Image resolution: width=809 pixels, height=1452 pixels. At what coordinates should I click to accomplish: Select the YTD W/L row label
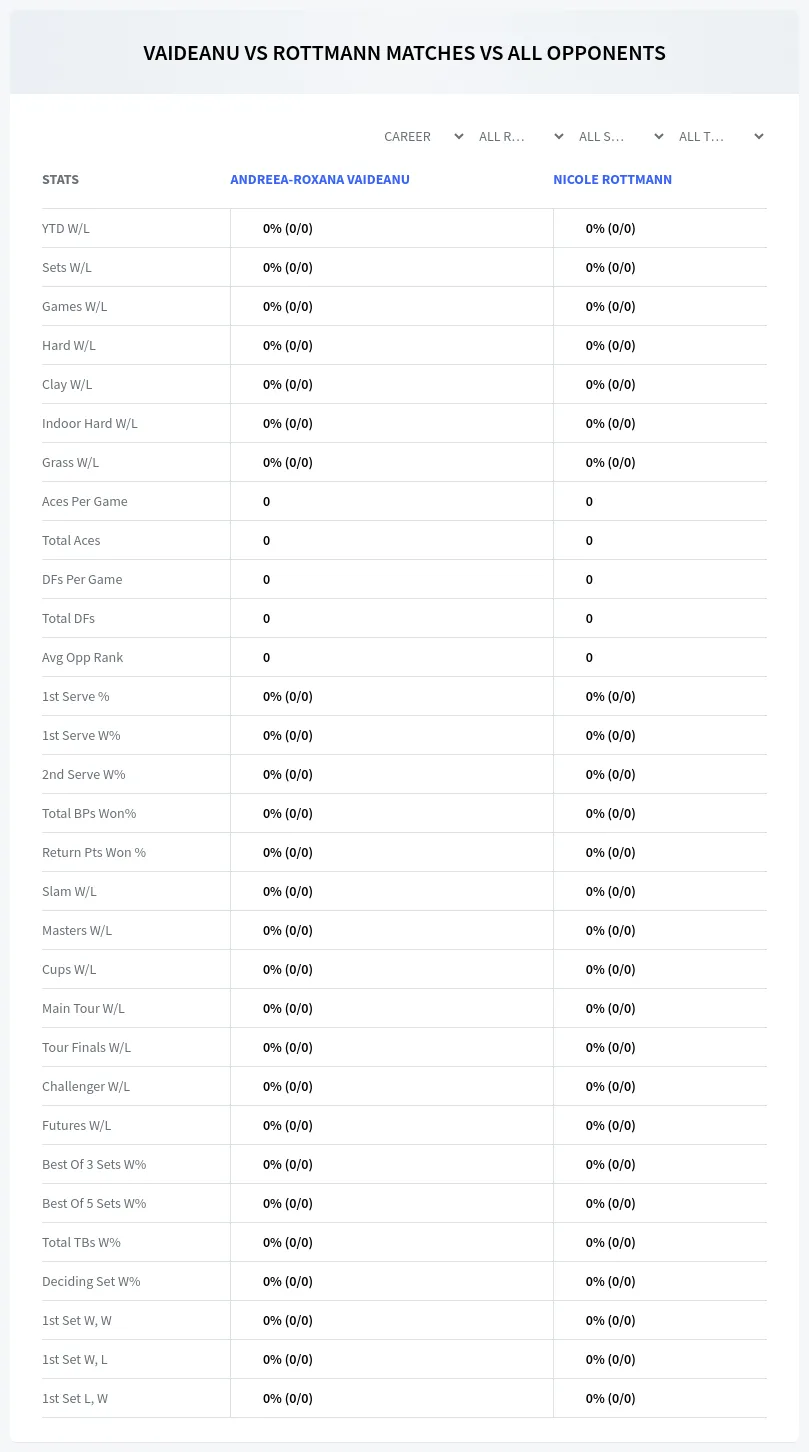[x=66, y=228]
